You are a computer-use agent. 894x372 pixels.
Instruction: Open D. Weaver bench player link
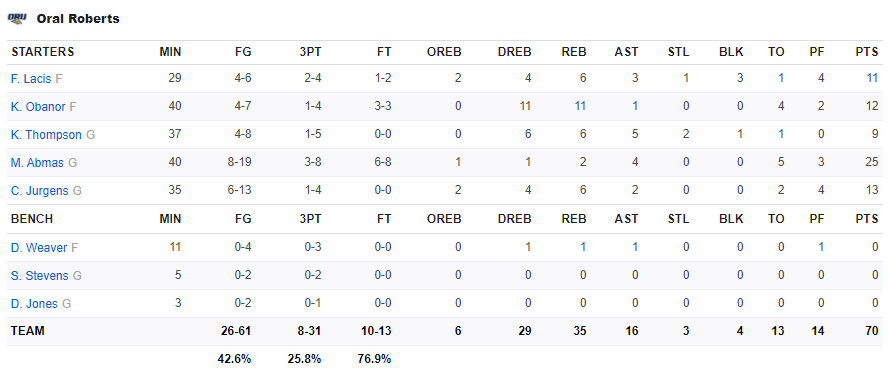tap(39, 248)
